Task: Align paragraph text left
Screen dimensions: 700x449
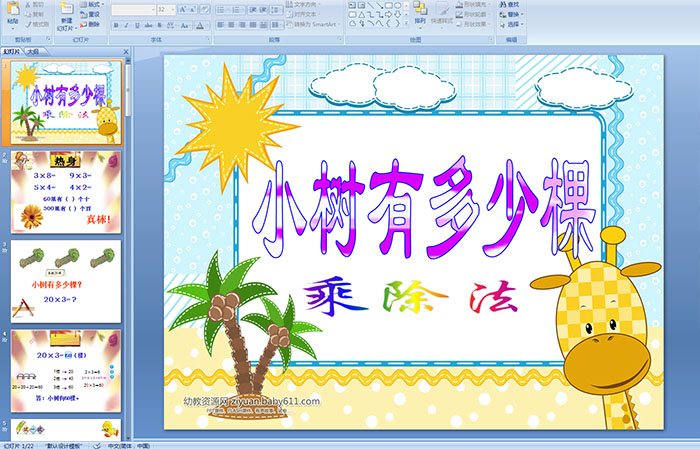Action: (221, 25)
